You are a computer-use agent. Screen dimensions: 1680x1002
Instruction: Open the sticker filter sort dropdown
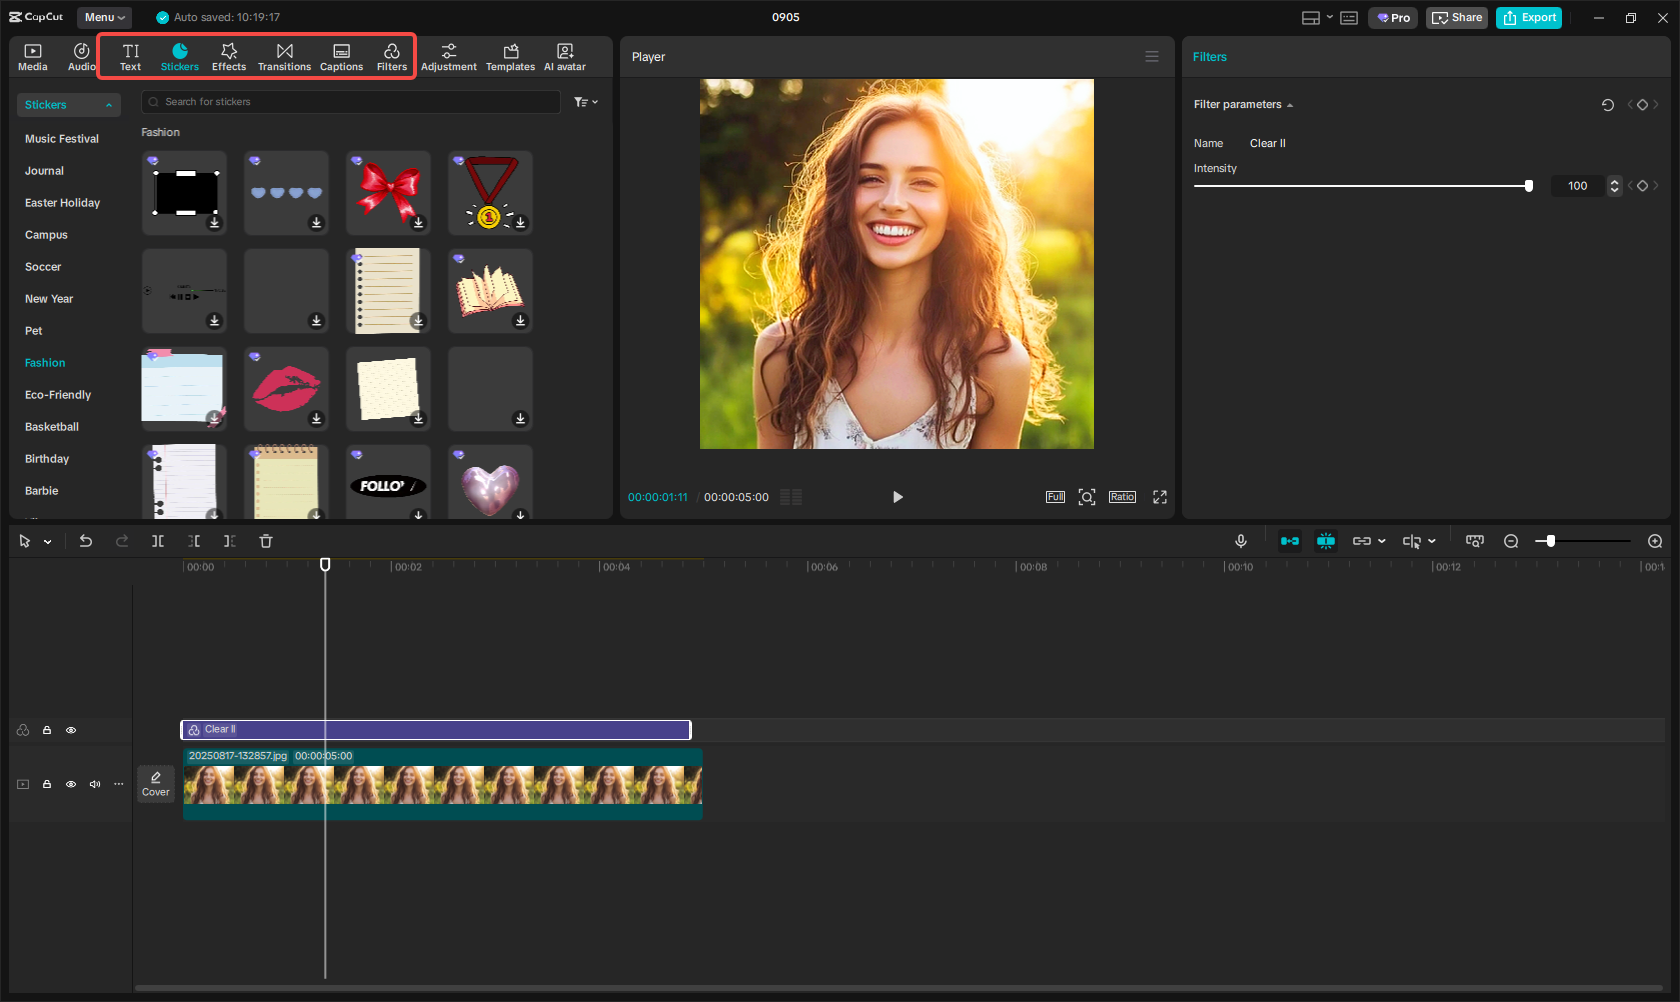click(585, 101)
